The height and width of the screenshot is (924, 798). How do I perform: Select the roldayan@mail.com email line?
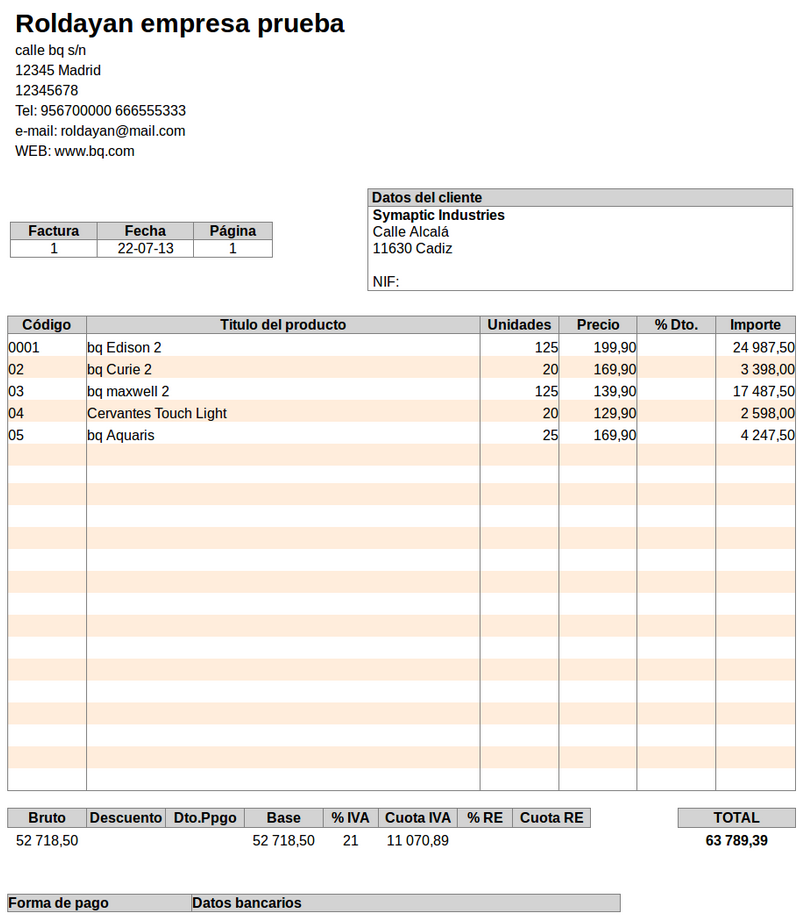tap(100, 131)
